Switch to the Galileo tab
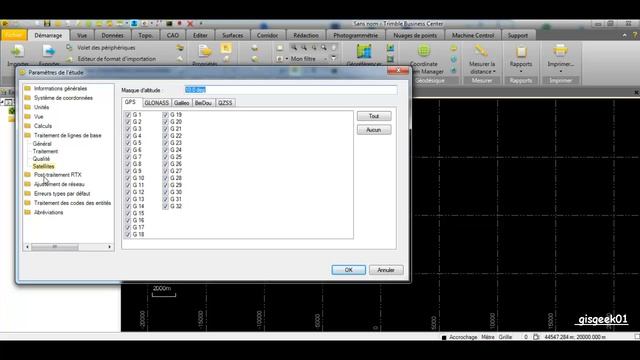Viewport: 640px width, 360px height. 182,103
